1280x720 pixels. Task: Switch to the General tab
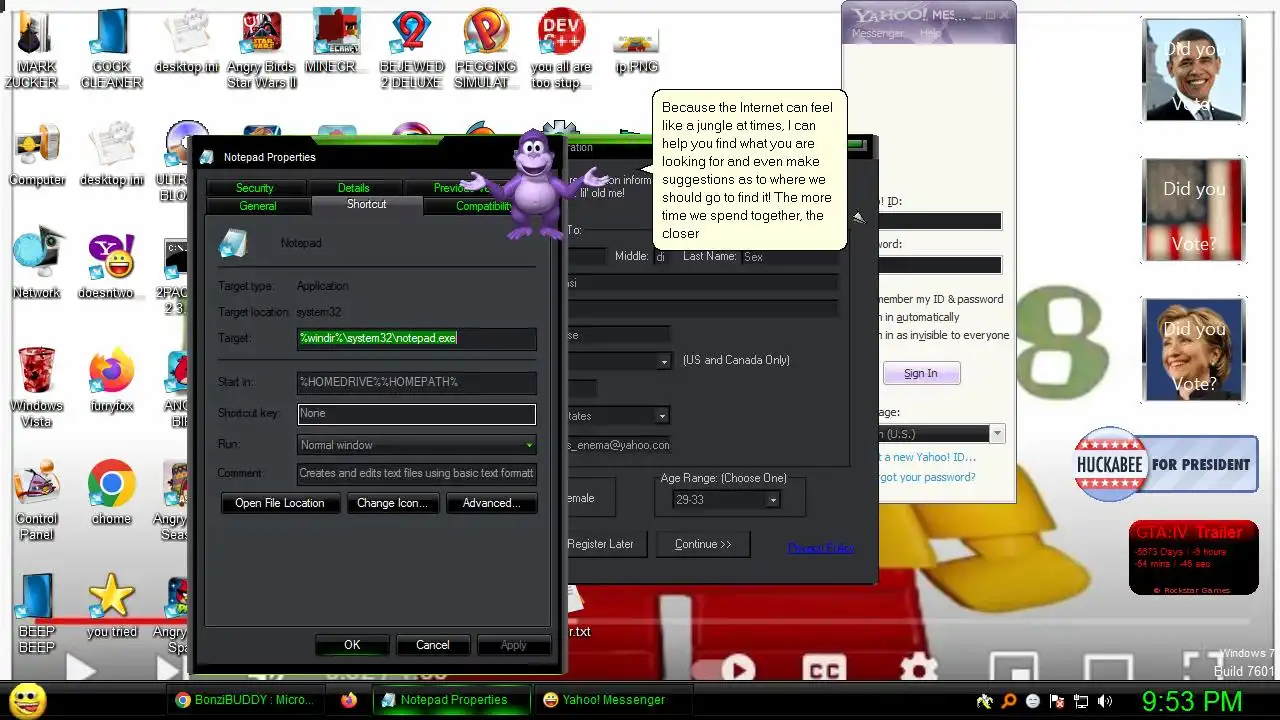pos(257,206)
